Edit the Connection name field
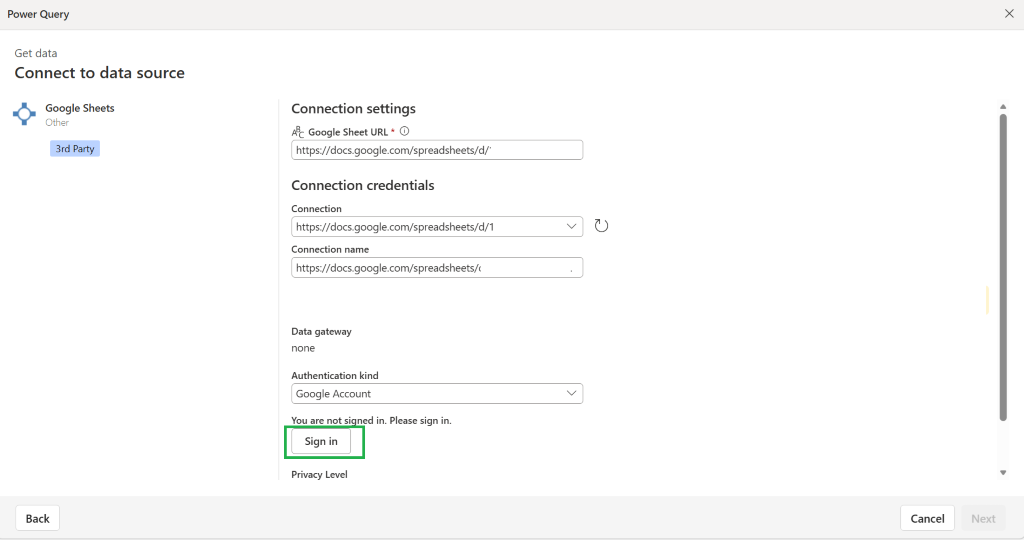This screenshot has width=1024, height=540. (x=437, y=268)
